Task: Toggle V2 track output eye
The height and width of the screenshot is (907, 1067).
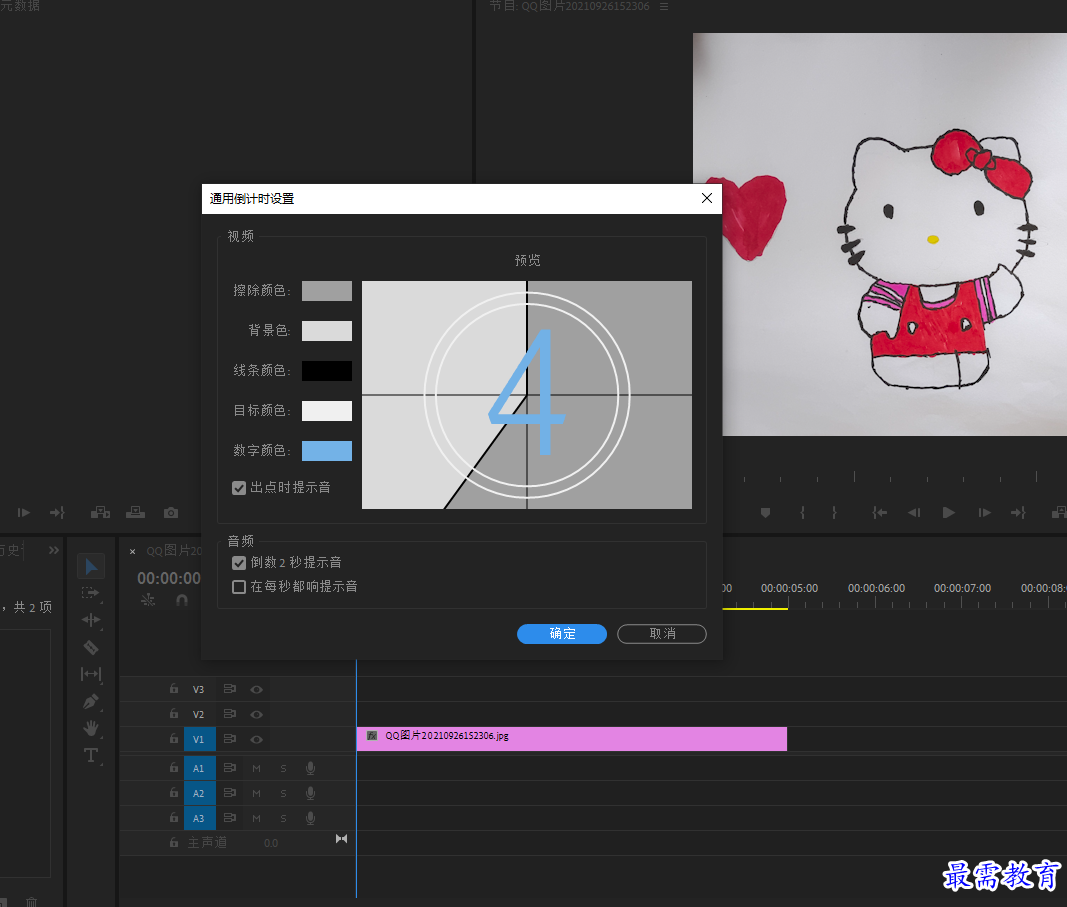Action: coord(257,714)
